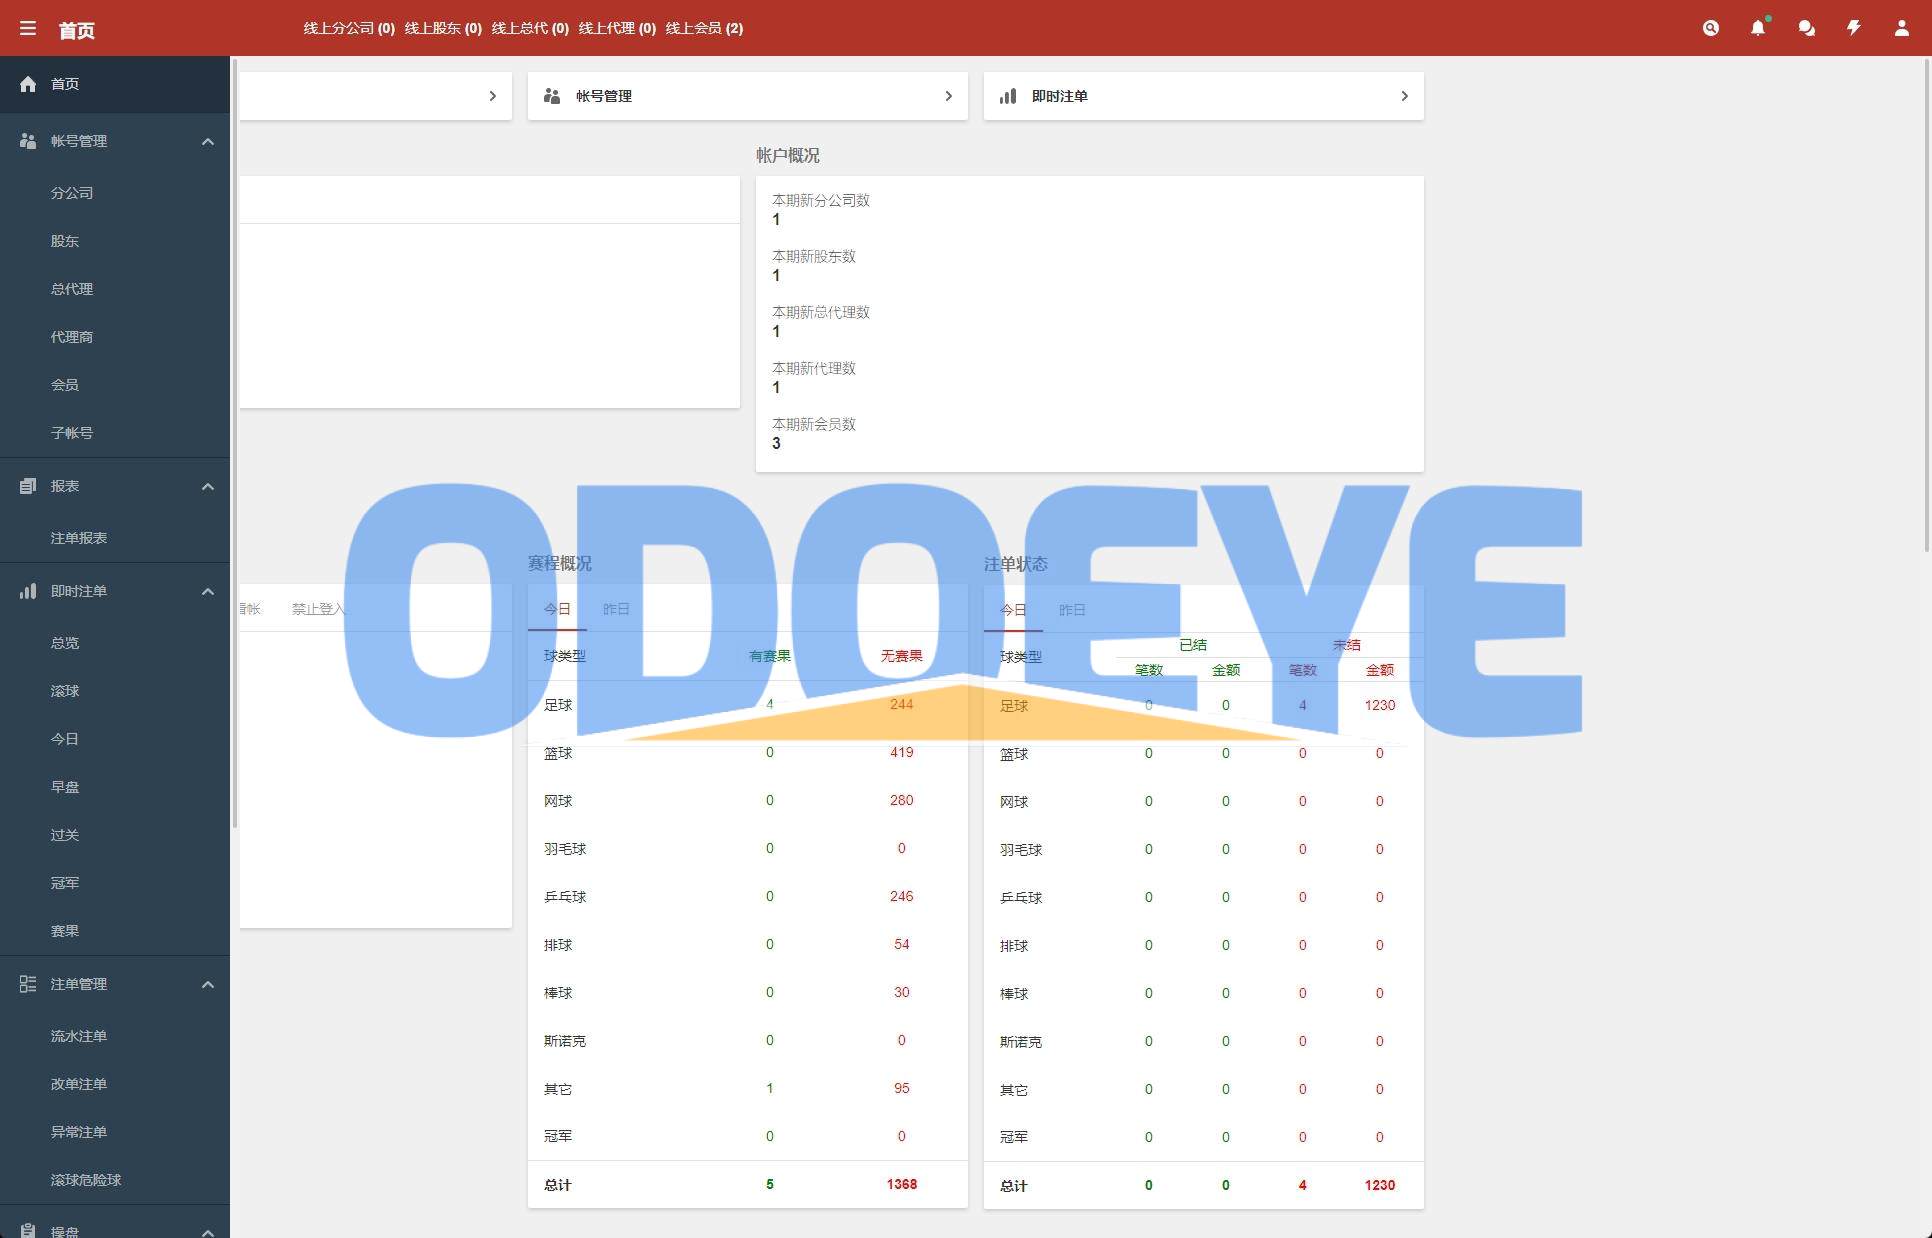Viewport: 1932px width, 1238px height.
Task: Click 线上总代 (0) in header
Action: [x=530, y=28]
